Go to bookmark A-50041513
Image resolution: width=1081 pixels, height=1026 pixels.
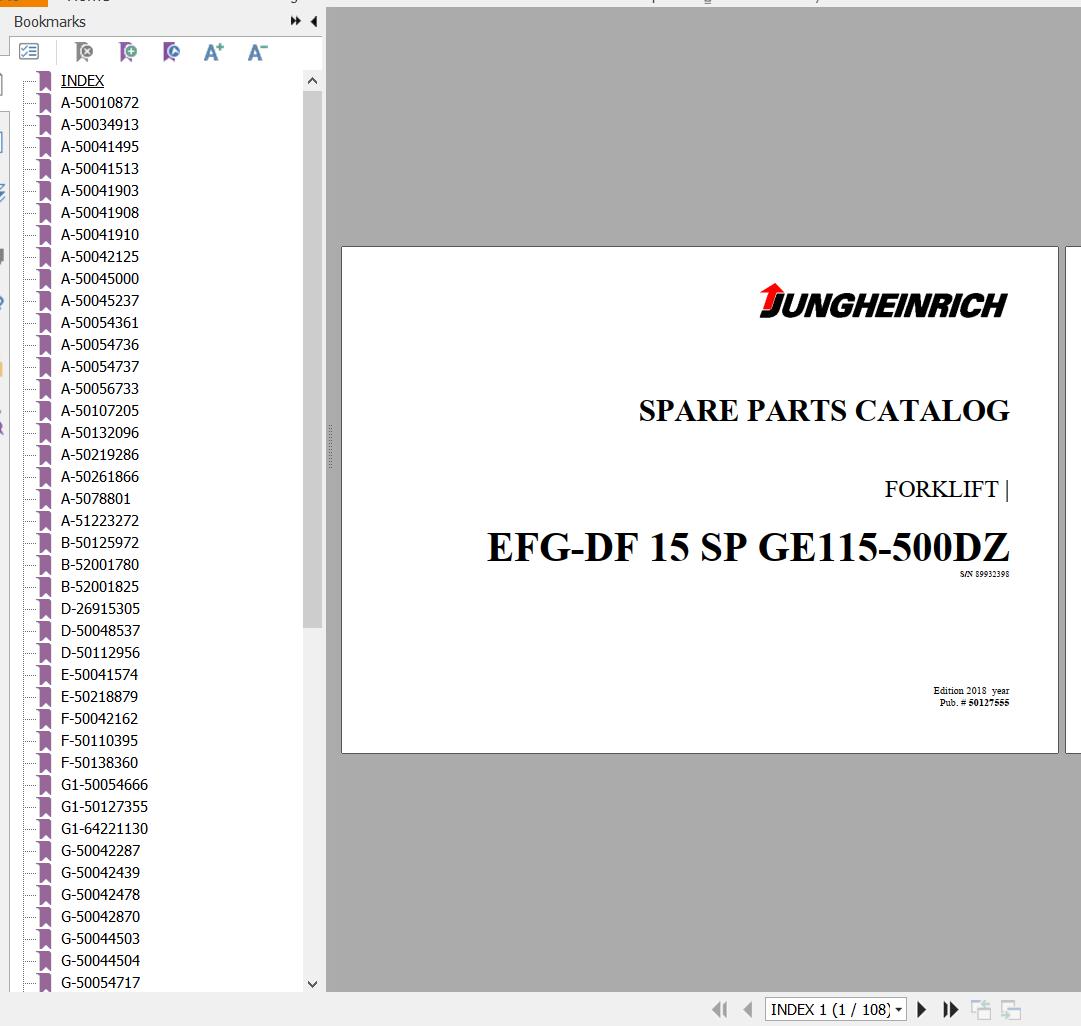coord(100,169)
